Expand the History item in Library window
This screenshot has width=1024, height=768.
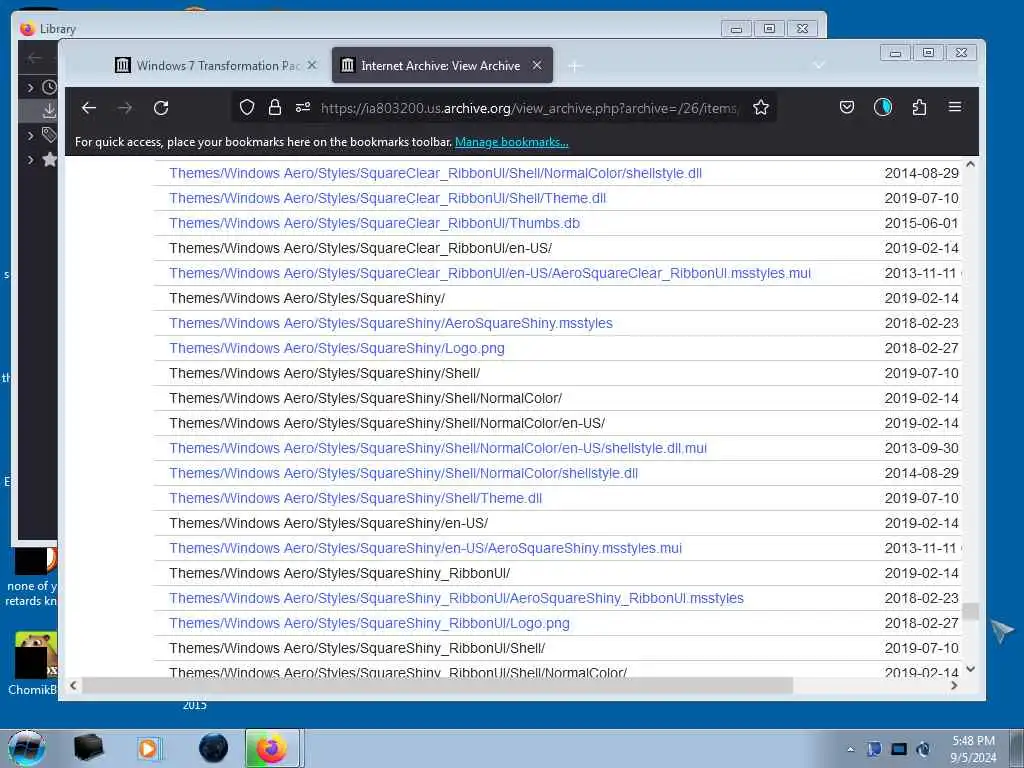click(30, 87)
